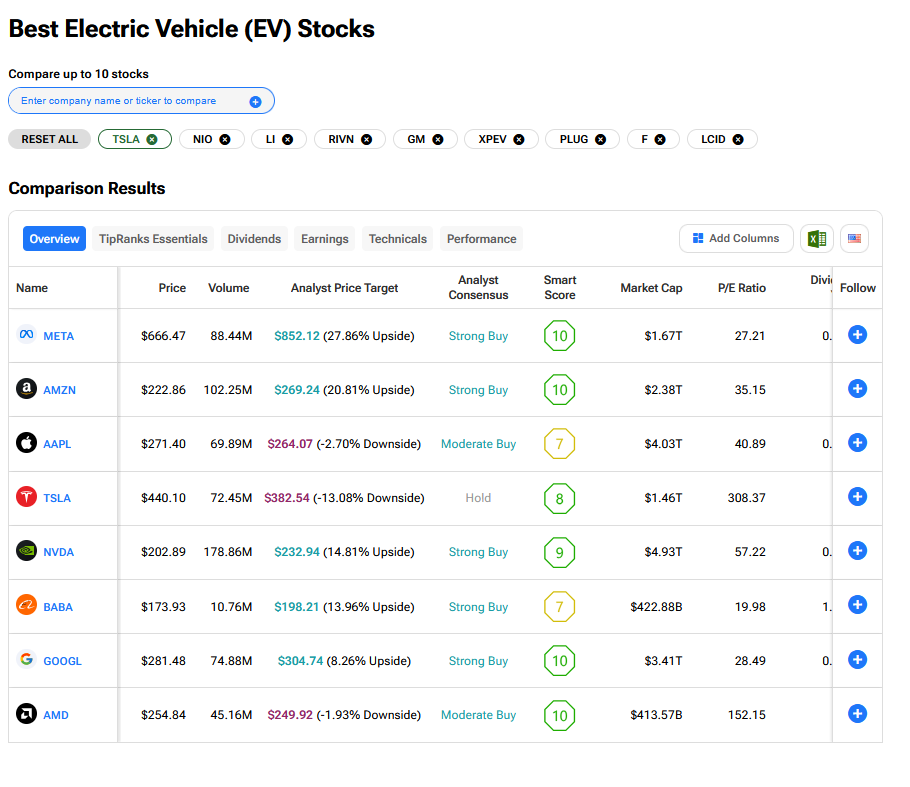Remove NIO chip with its x icon
Image resolution: width=910 pixels, height=787 pixels.
(x=225, y=139)
